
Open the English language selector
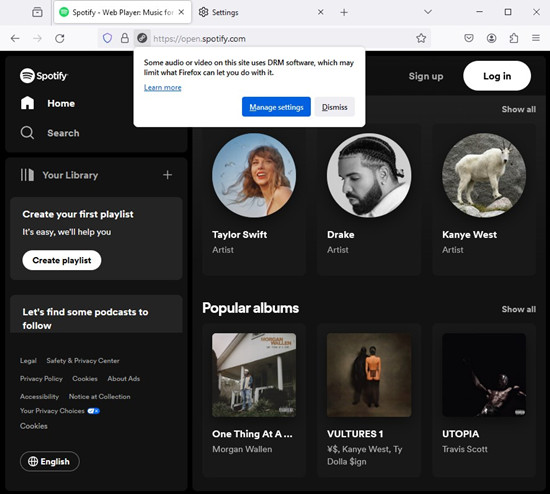pos(50,461)
